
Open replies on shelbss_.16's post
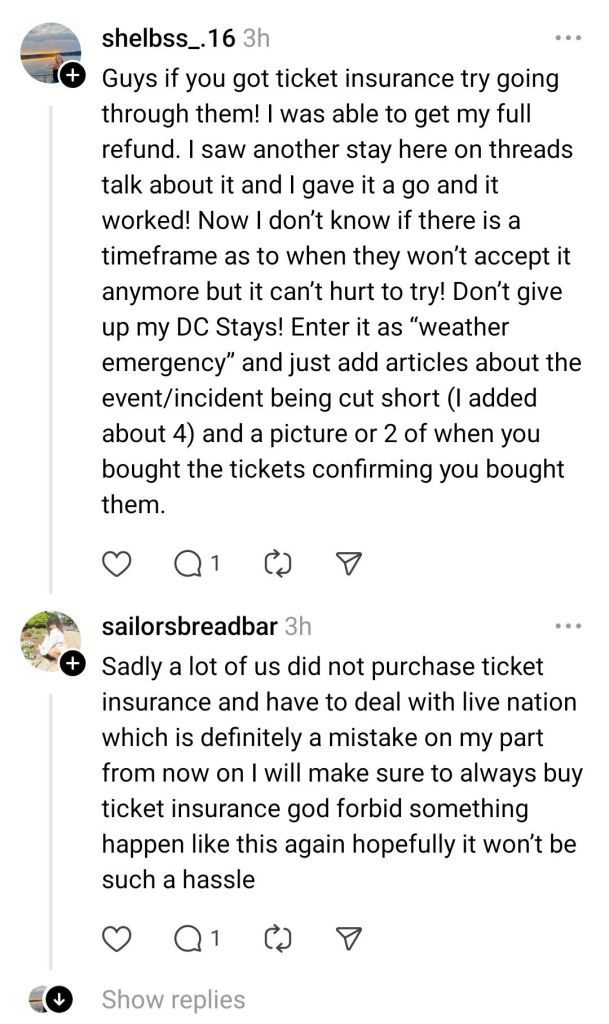195,565
